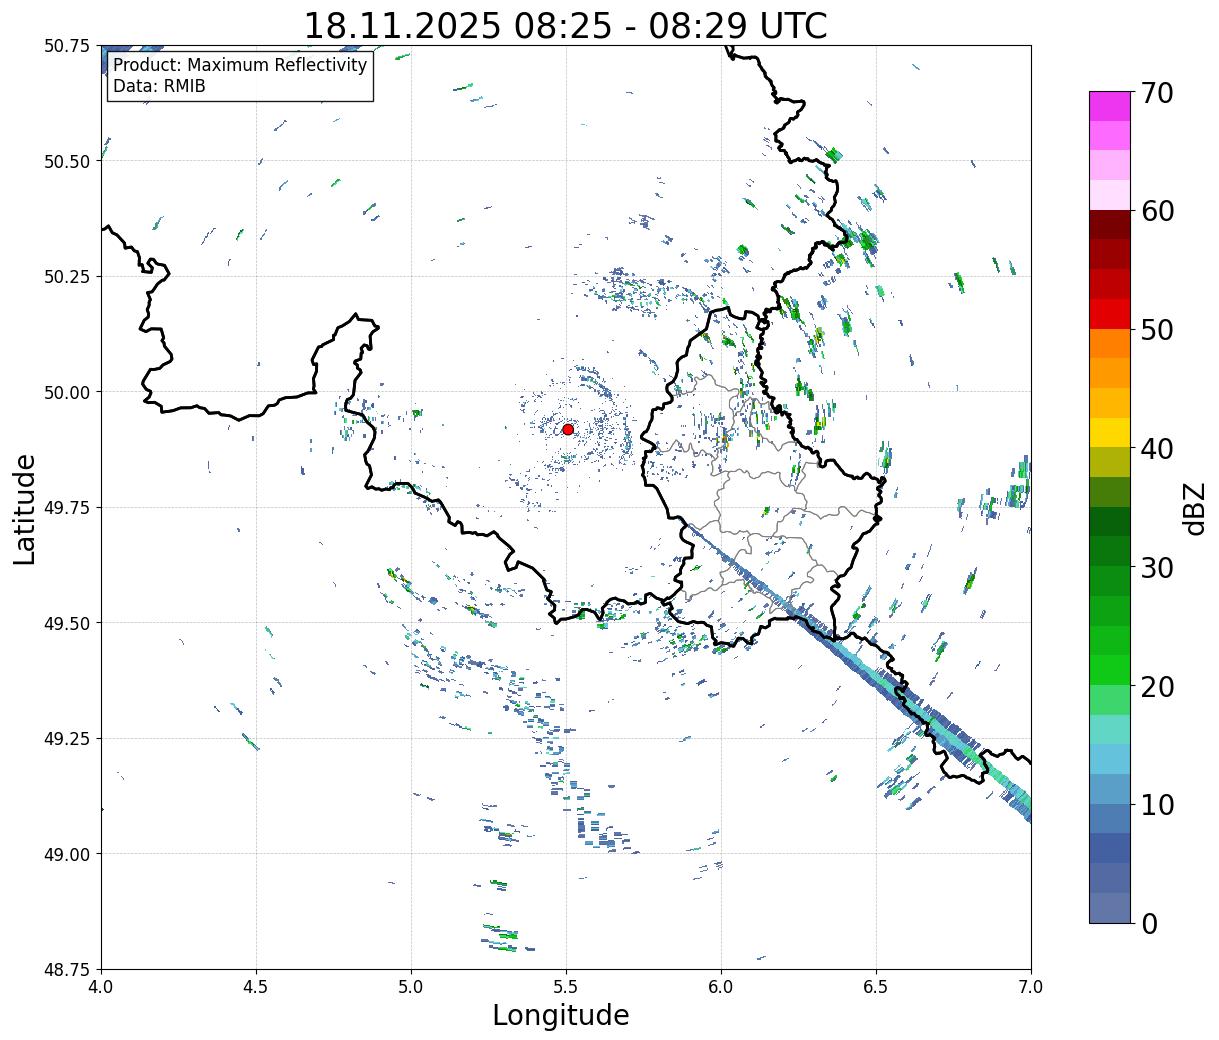Click the red 50 dBZ colorbar band
This screenshot has height=1040, width=1219.
(x=1110, y=314)
